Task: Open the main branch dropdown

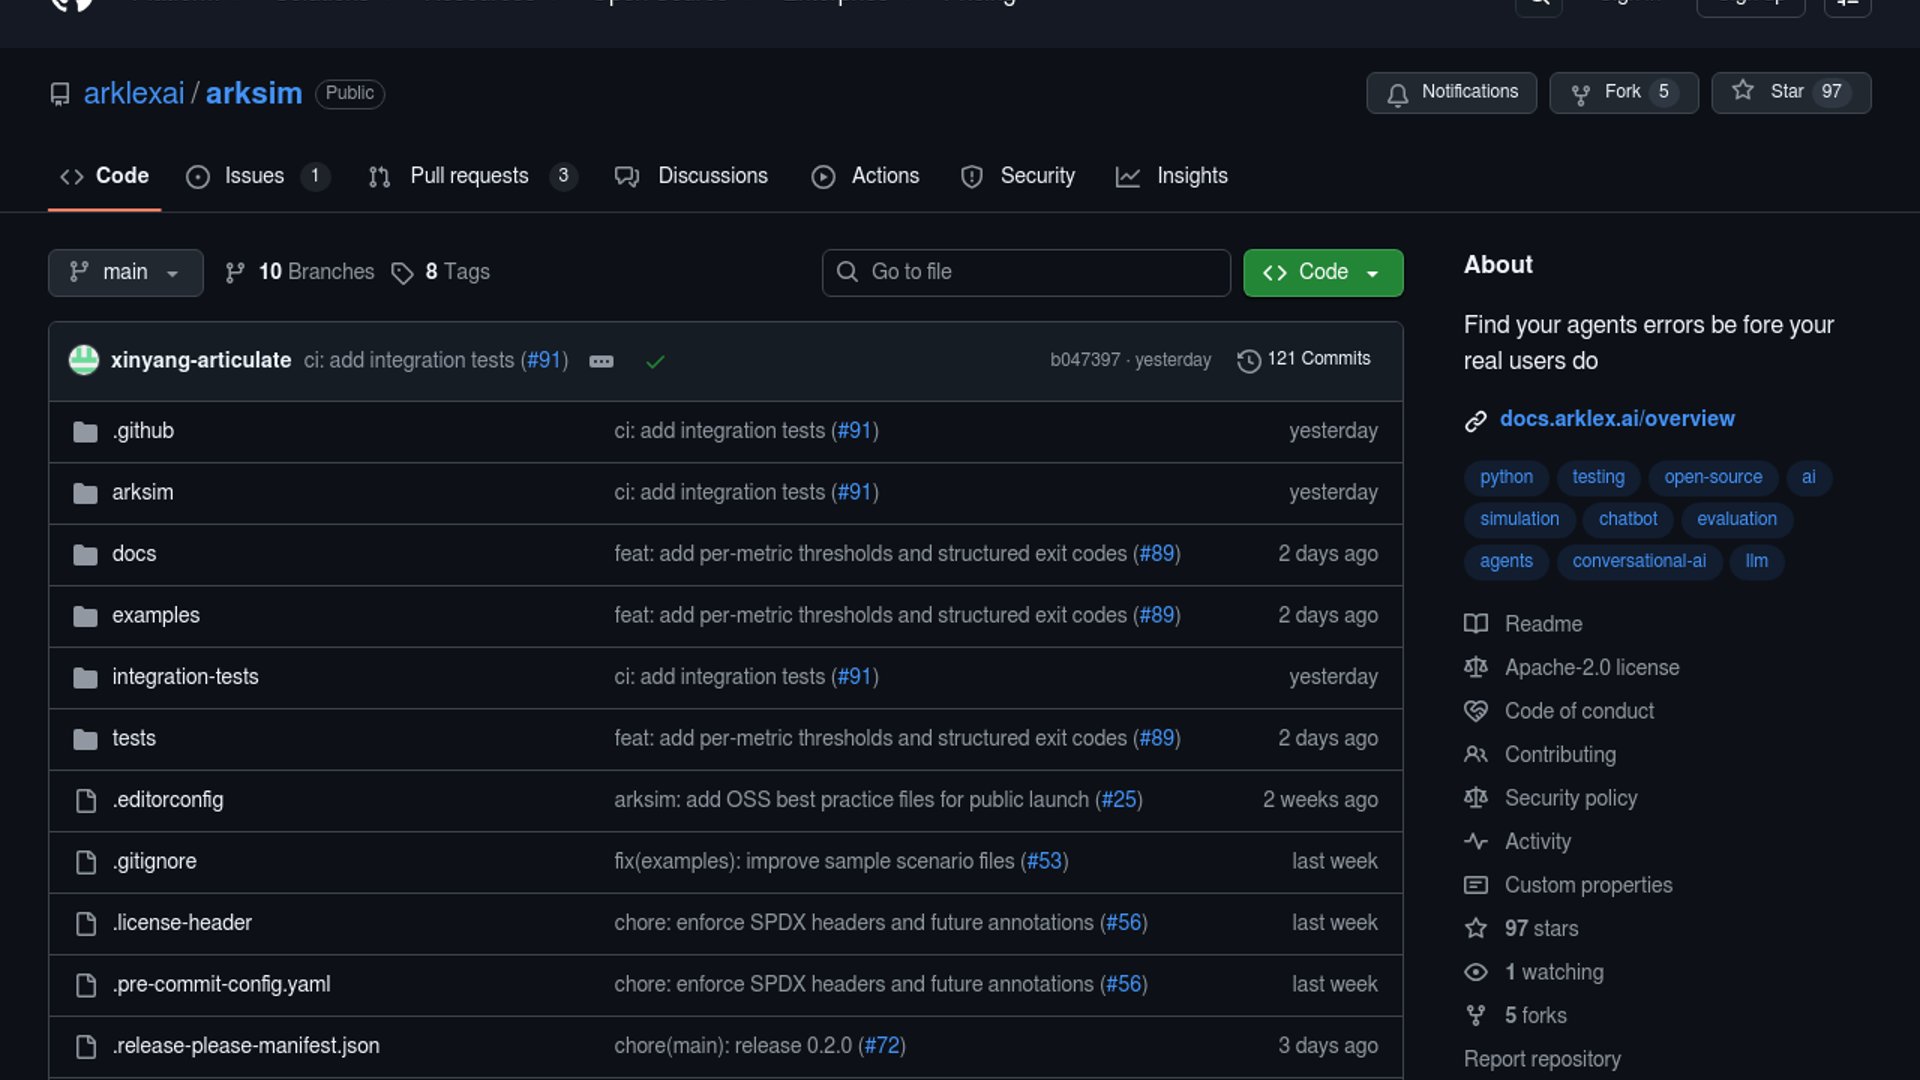Action: tap(125, 273)
